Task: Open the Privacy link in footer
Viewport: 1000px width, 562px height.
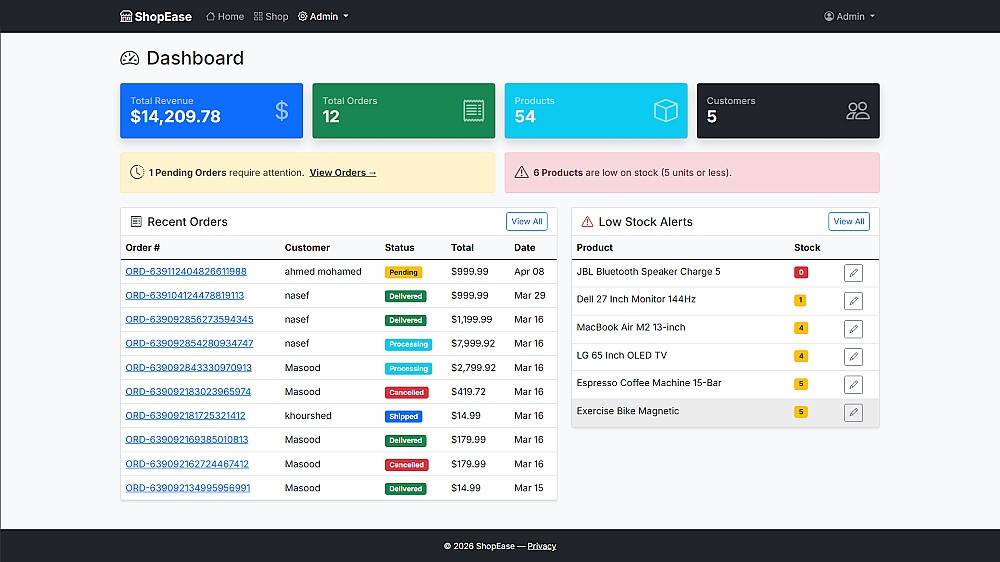Action: coord(541,546)
